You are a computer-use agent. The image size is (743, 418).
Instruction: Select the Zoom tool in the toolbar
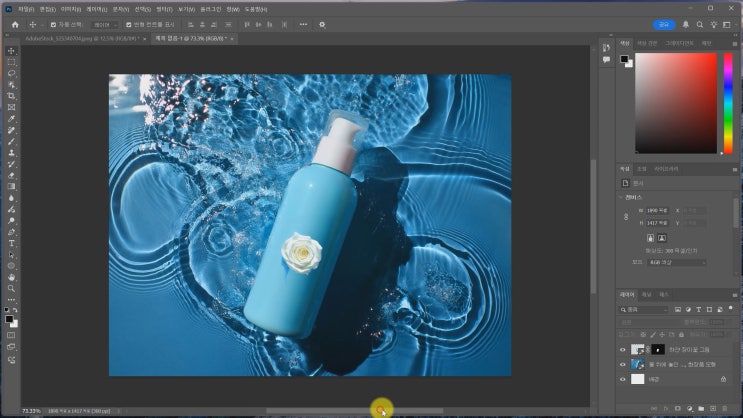12,288
